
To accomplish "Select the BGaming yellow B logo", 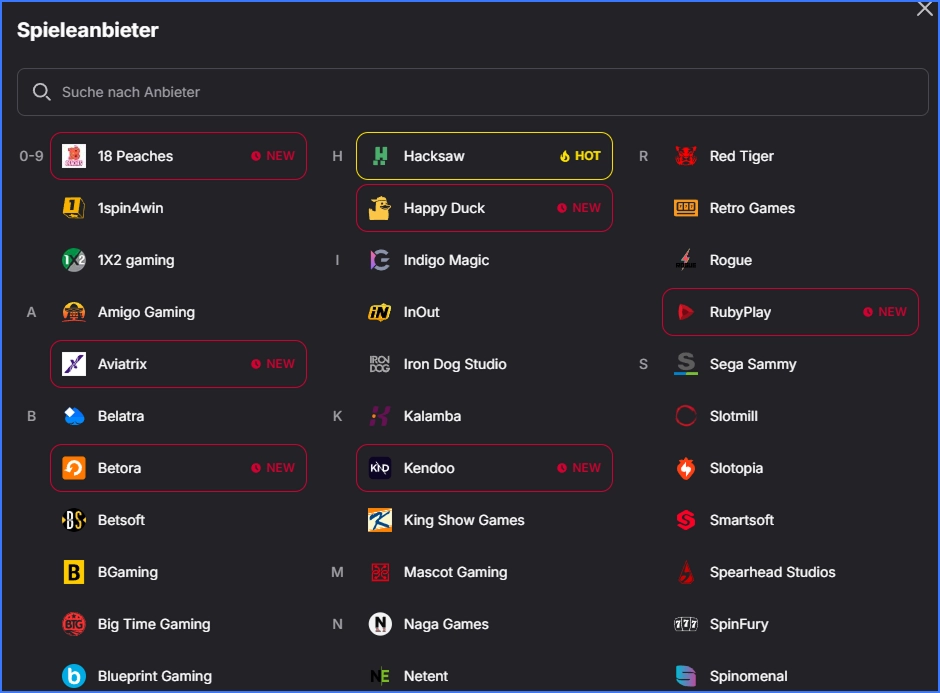I will pos(74,572).
